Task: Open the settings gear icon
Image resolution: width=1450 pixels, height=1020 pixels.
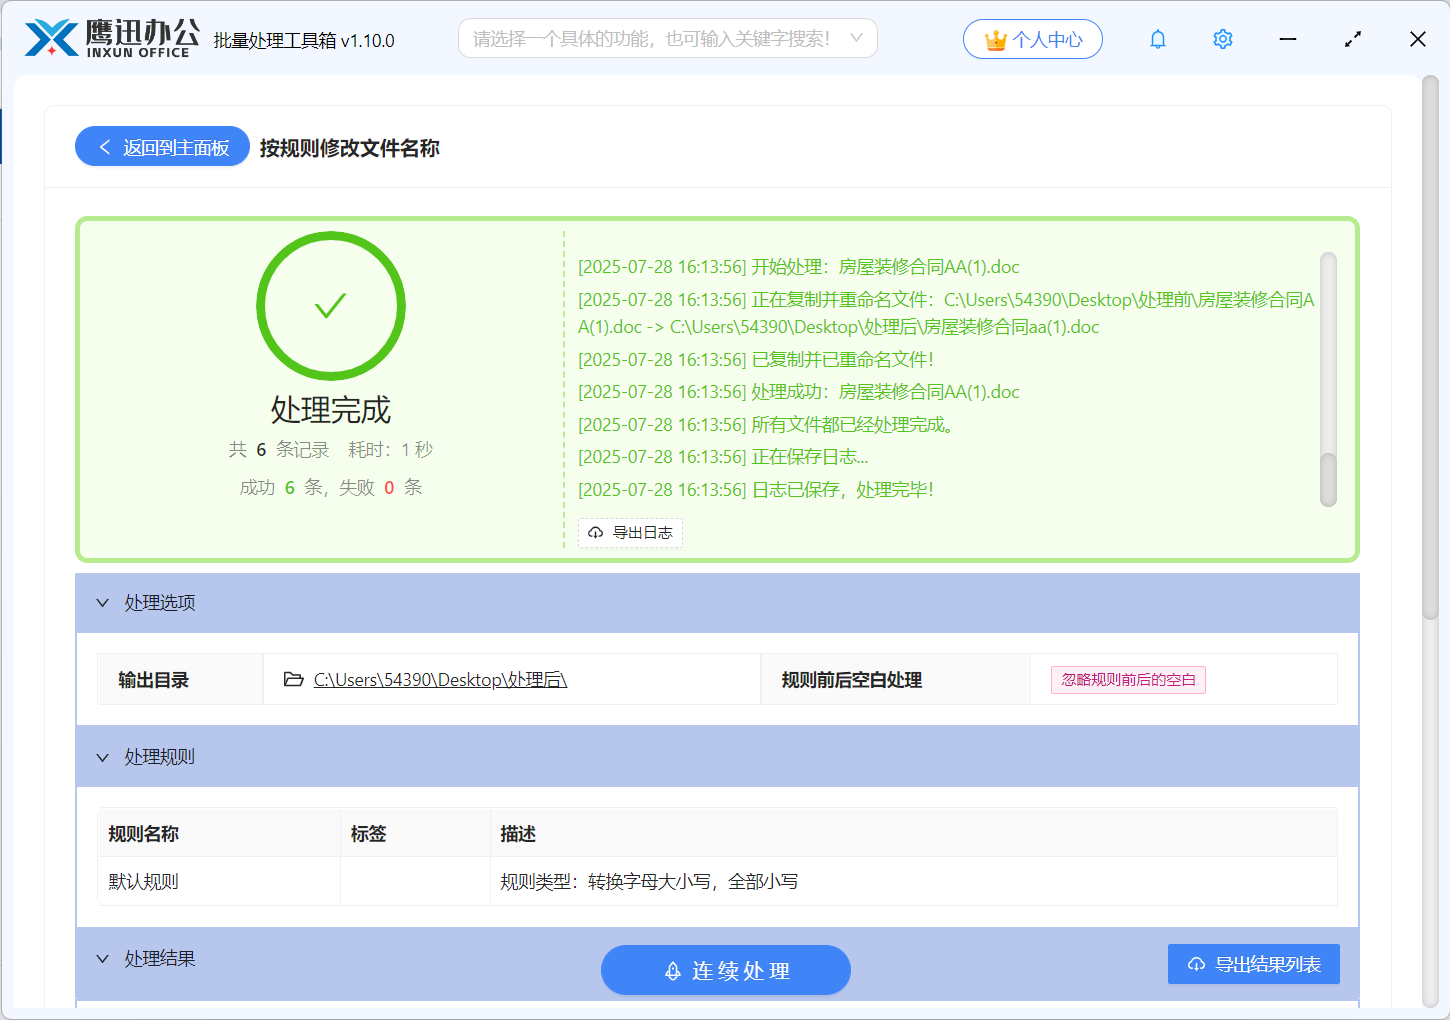Action: point(1222,39)
